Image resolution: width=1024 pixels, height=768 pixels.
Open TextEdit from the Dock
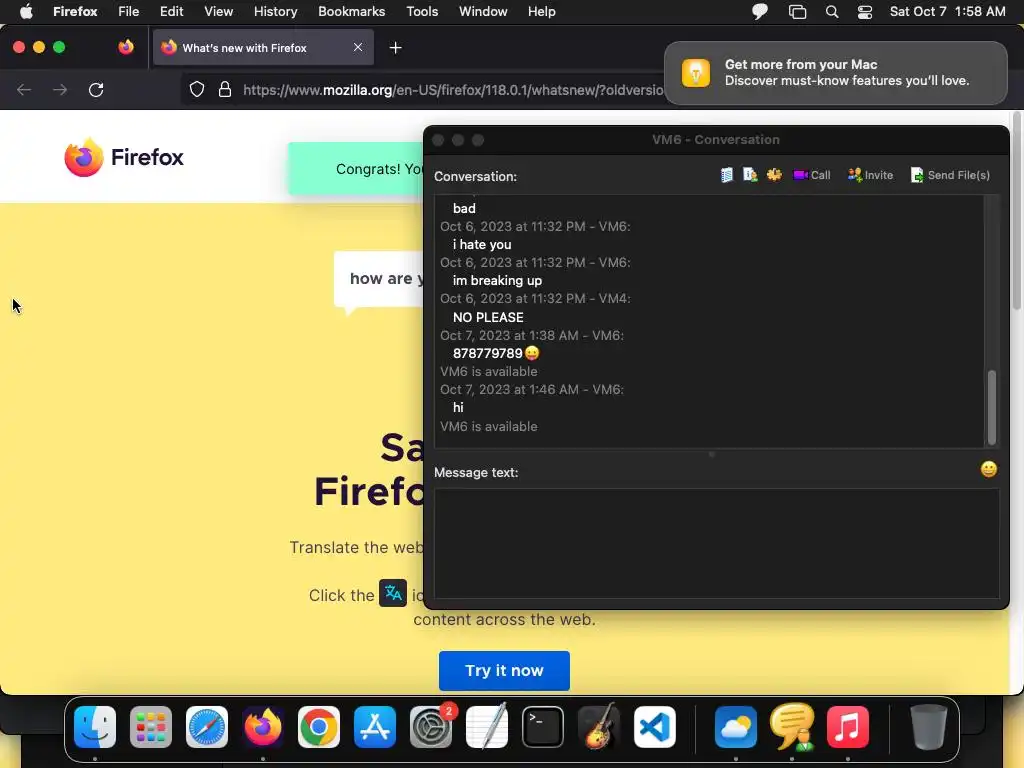click(487, 727)
